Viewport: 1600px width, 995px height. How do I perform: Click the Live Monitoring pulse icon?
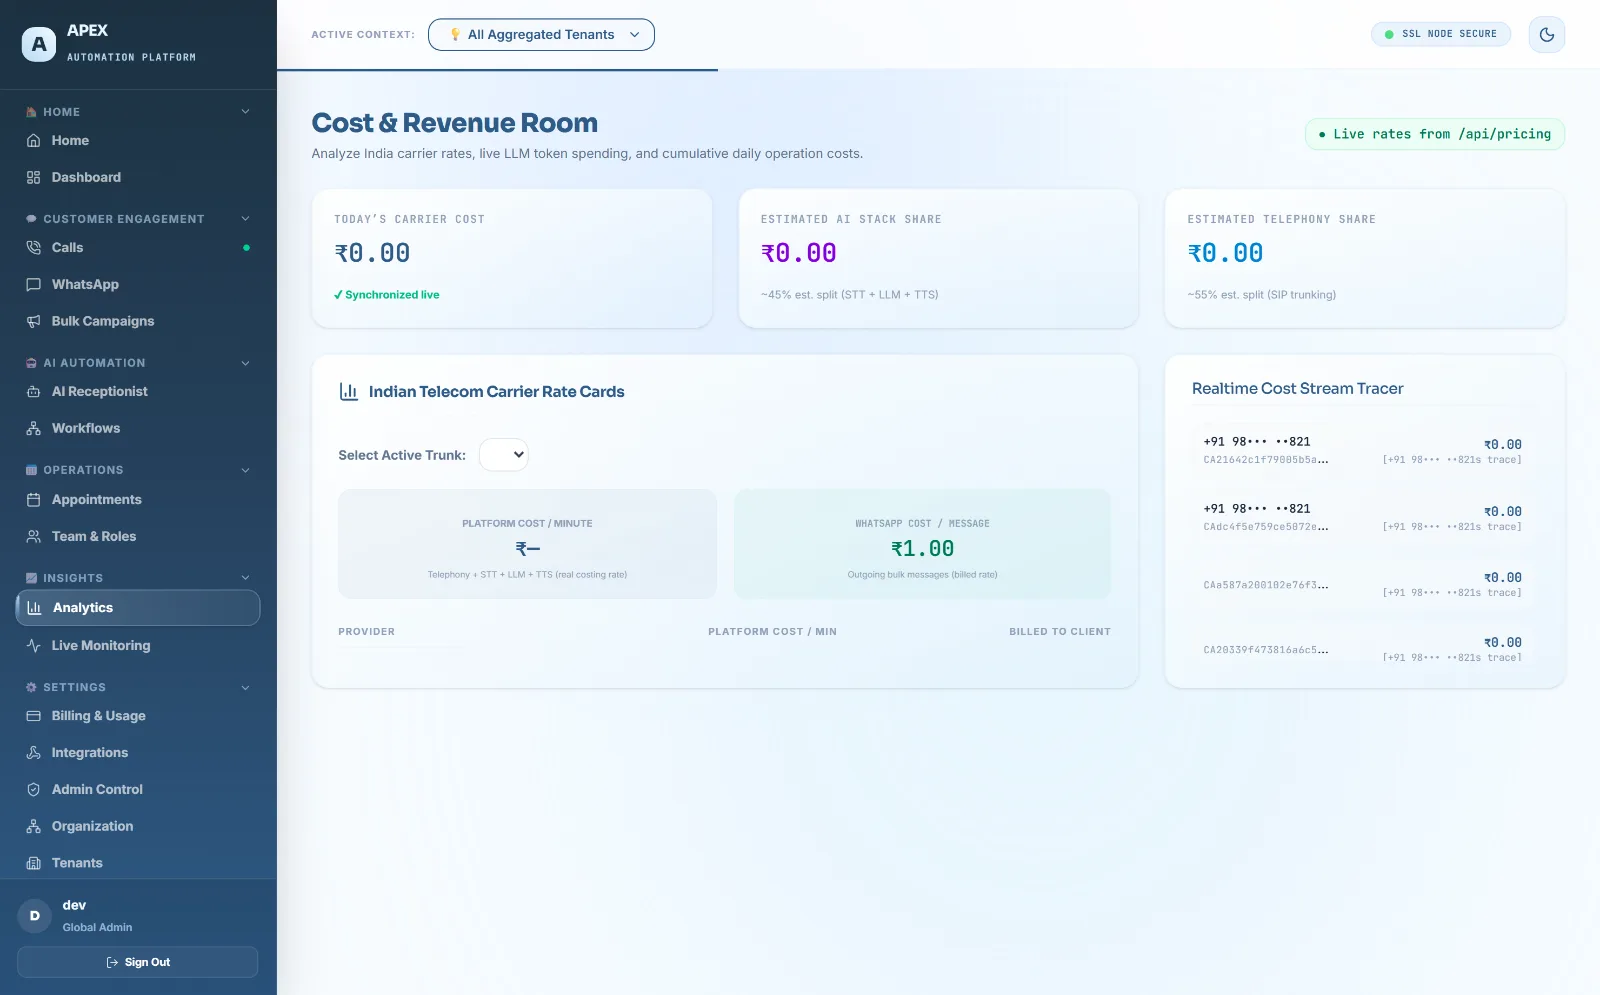coord(33,646)
